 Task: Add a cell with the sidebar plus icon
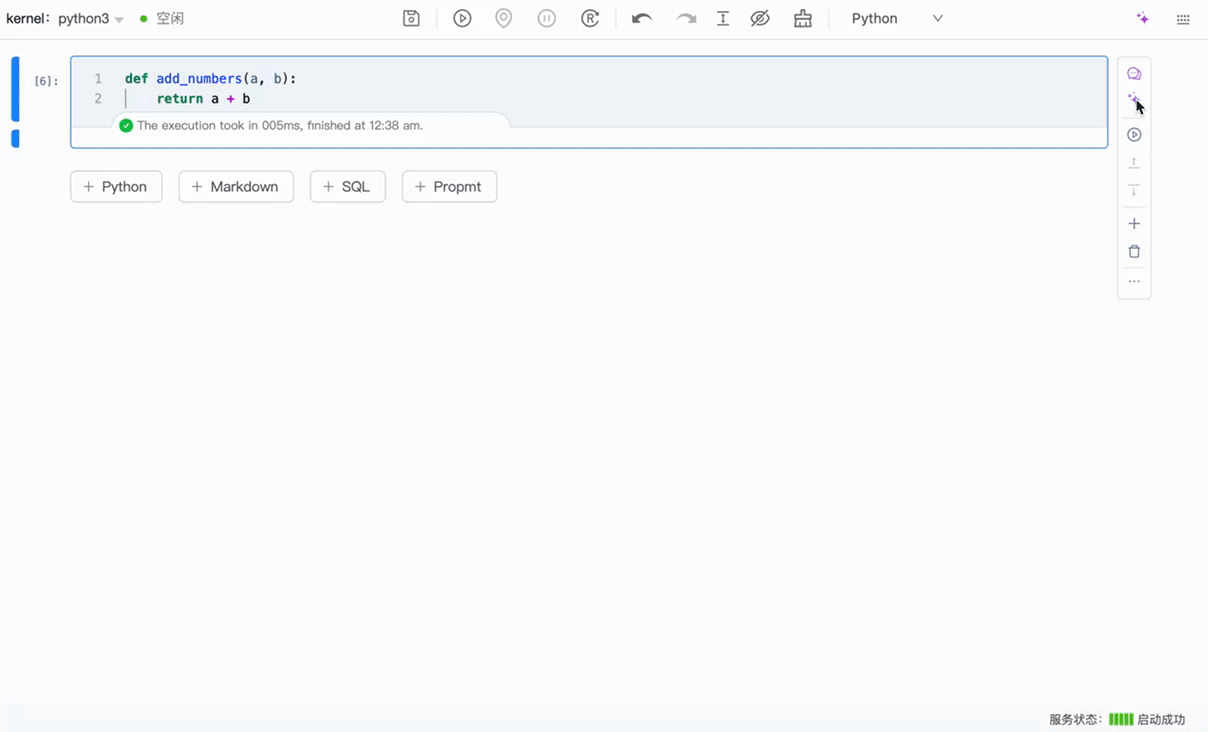(x=1134, y=224)
